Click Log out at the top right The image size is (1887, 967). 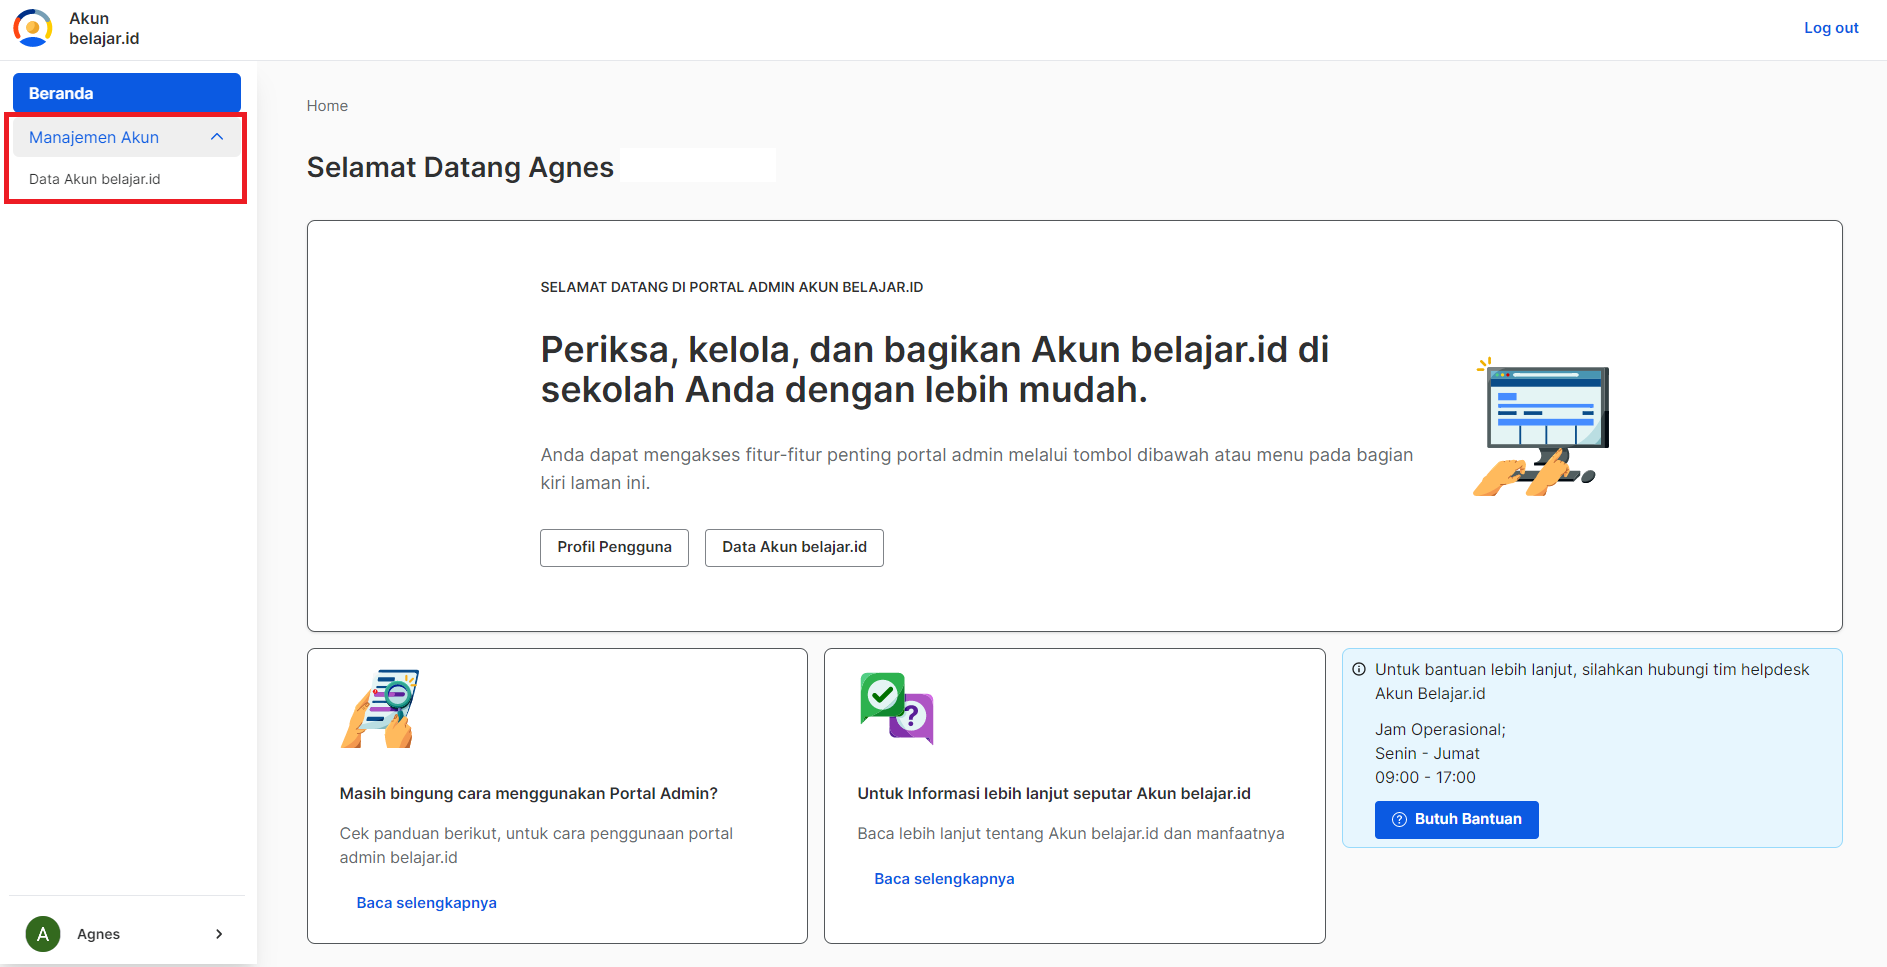(1830, 27)
